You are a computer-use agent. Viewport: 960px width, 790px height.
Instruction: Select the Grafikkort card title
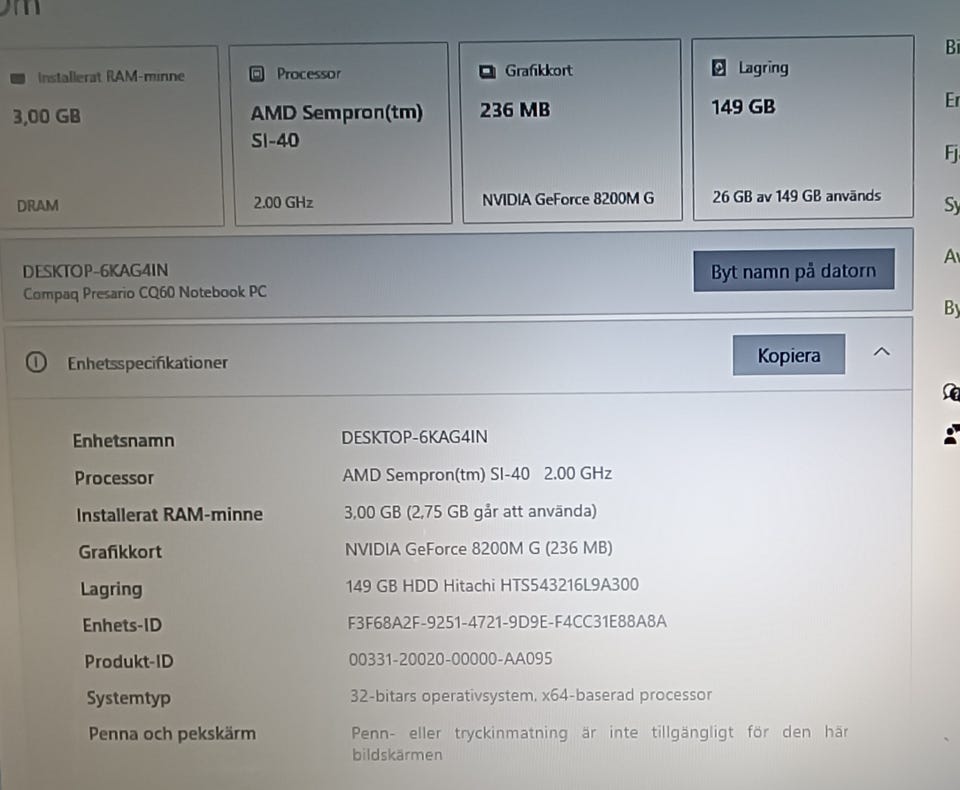click(x=538, y=70)
